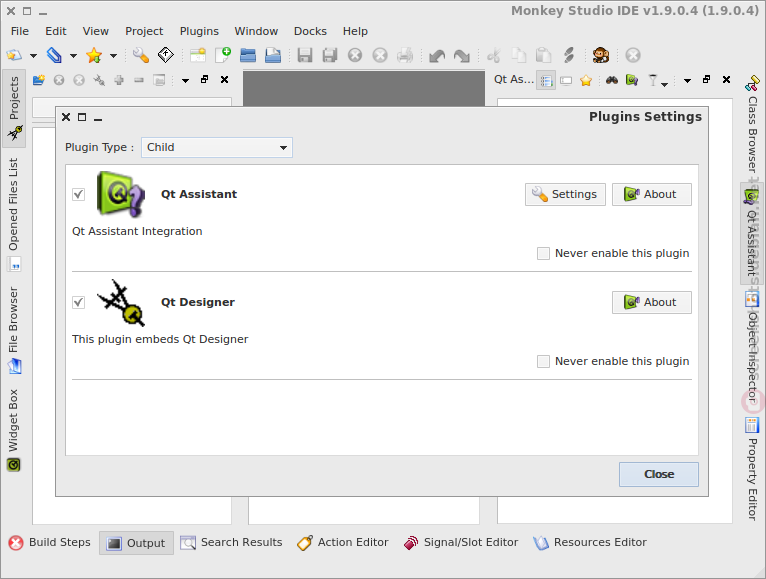Select the Widget Box side tab
766x579 pixels.
pyautogui.click(x=14, y=431)
